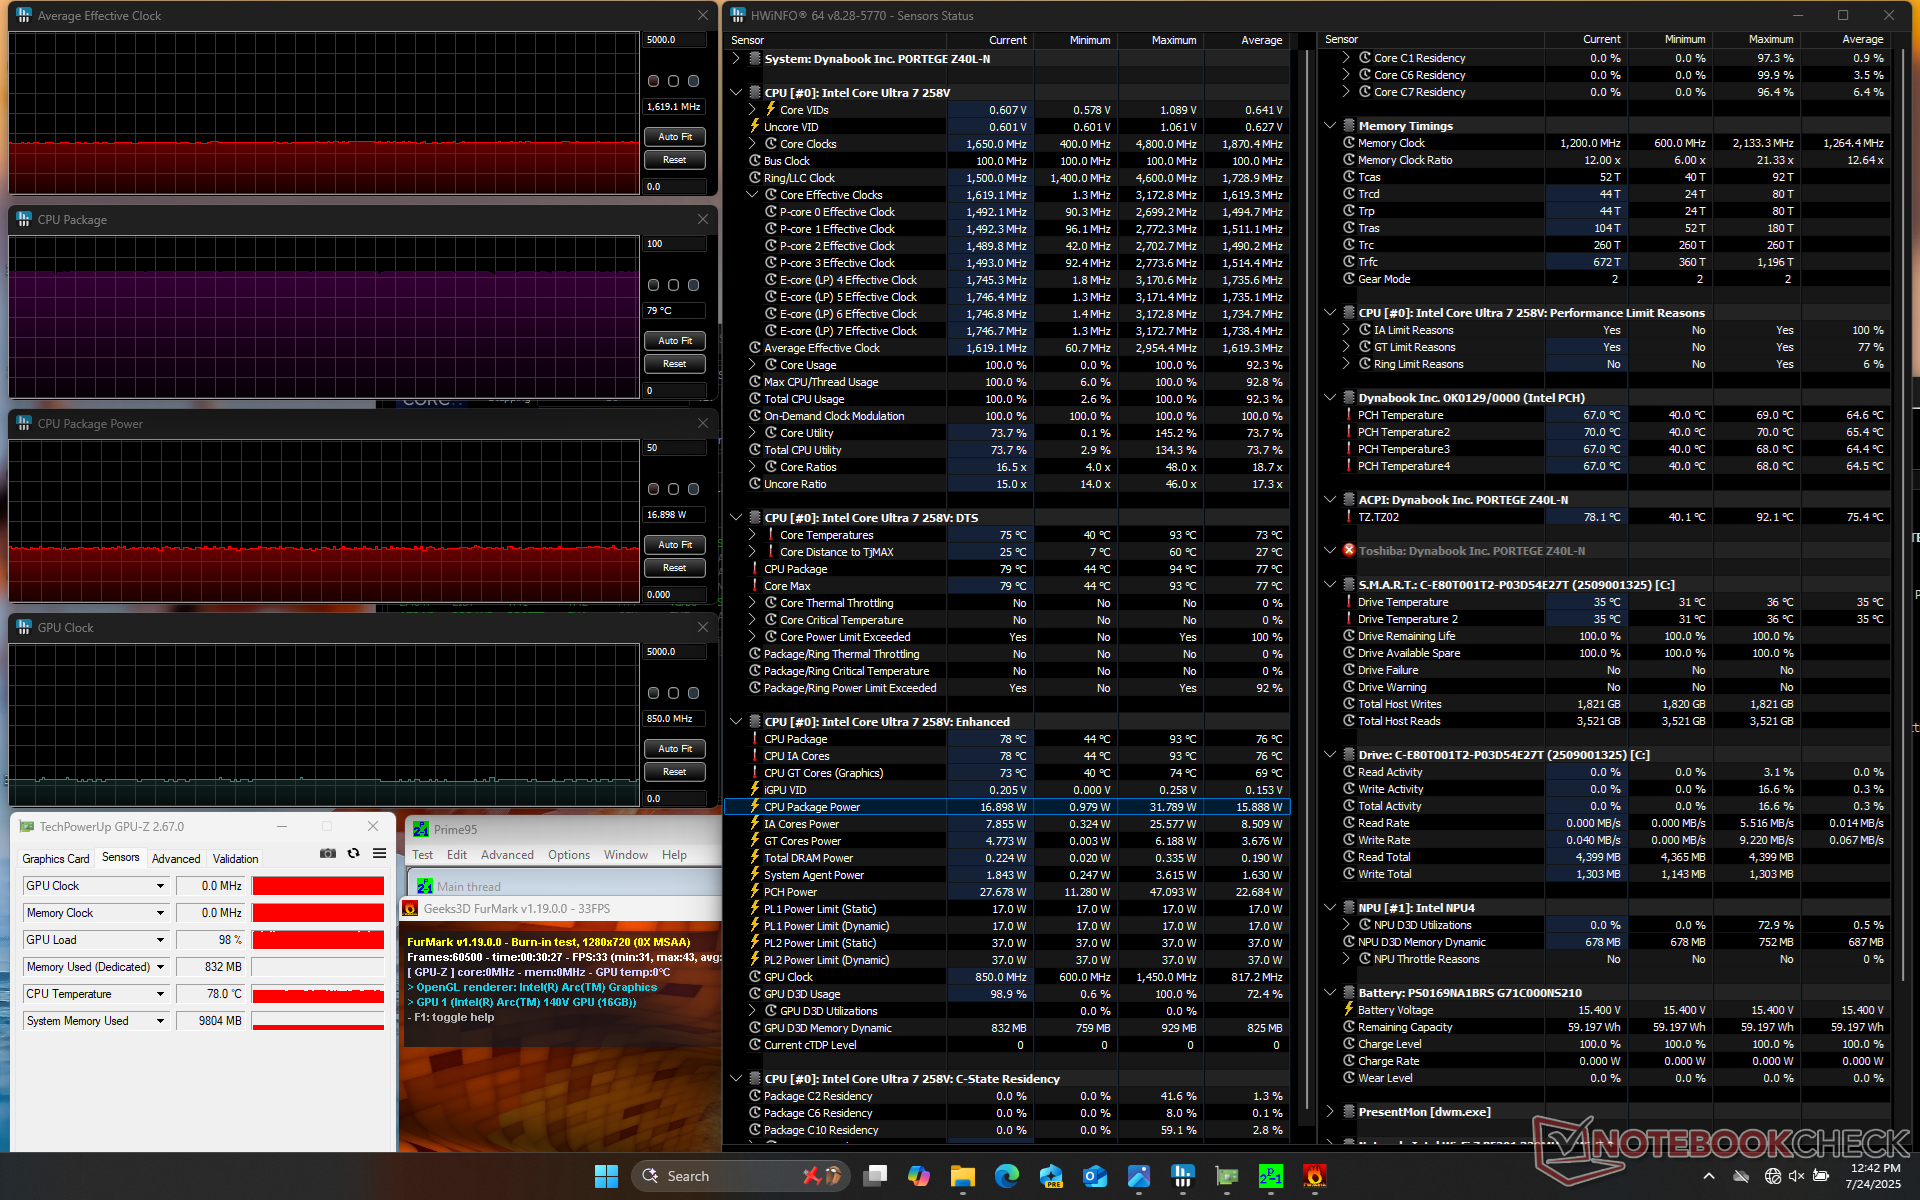Image resolution: width=1920 pixels, height=1200 pixels.
Task: Toggle third circle in Average Effective Clock graph
Action: tap(694, 81)
